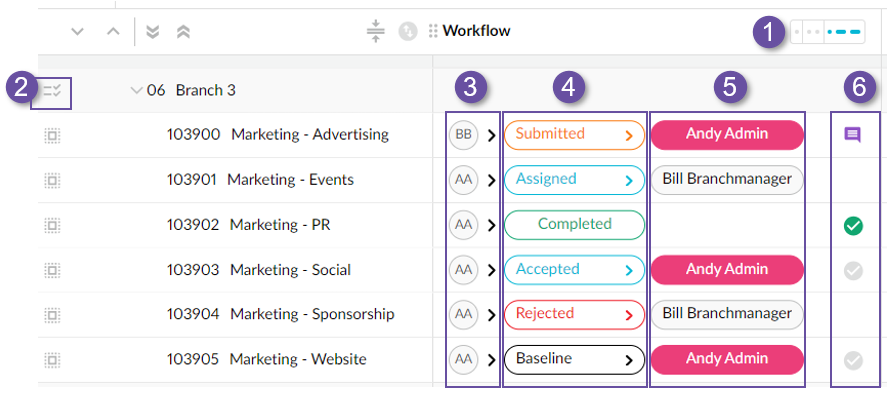Screen dimensions: 890x397
Task: Toggle green checkmark on Marketing - PR row
Action: pyautogui.click(x=853, y=227)
